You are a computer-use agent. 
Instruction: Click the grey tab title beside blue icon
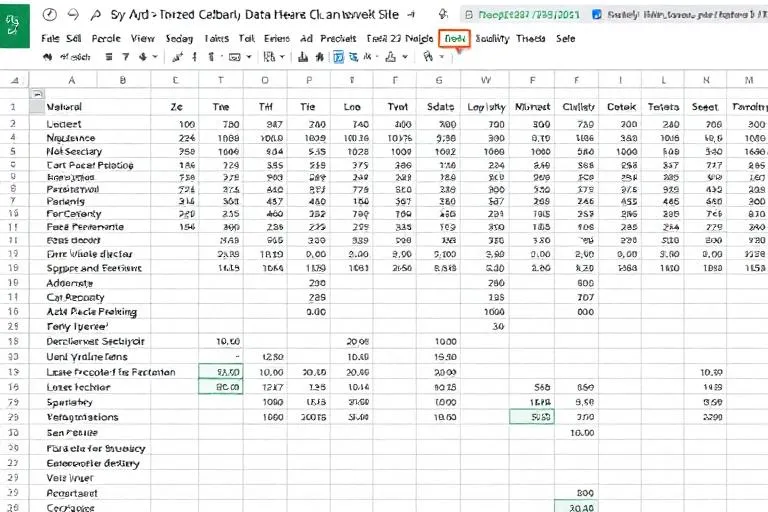point(687,15)
